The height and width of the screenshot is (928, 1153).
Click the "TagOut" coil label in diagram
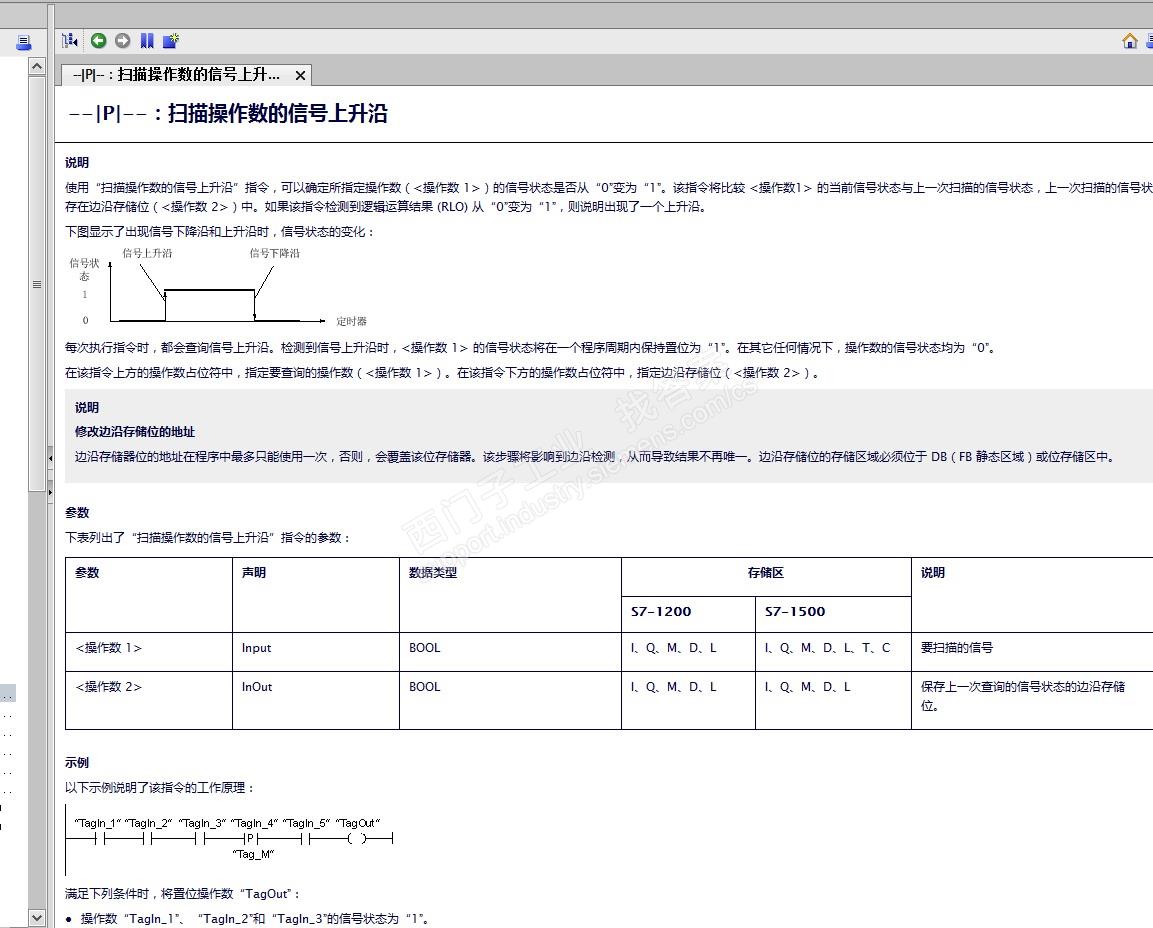tap(357, 823)
